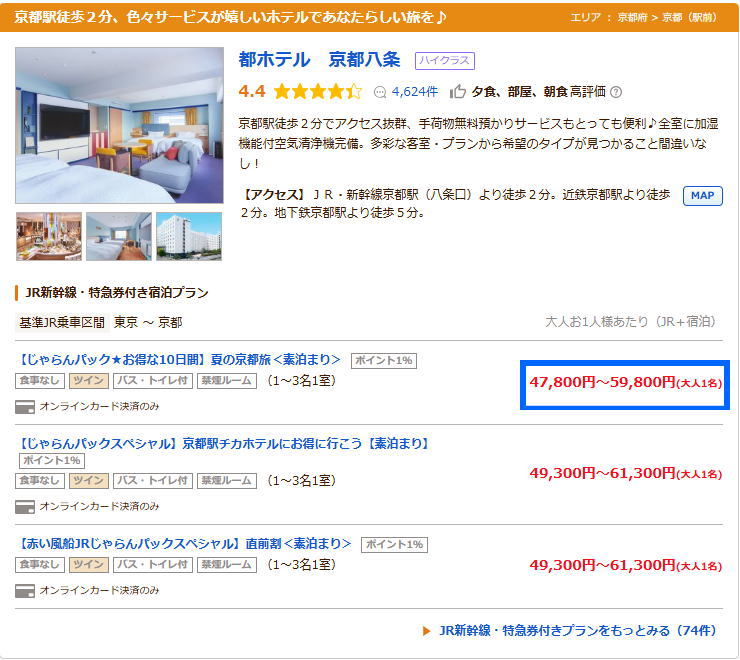Click the main hotel room photo
This screenshot has height=660, width=740.
[119, 125]
